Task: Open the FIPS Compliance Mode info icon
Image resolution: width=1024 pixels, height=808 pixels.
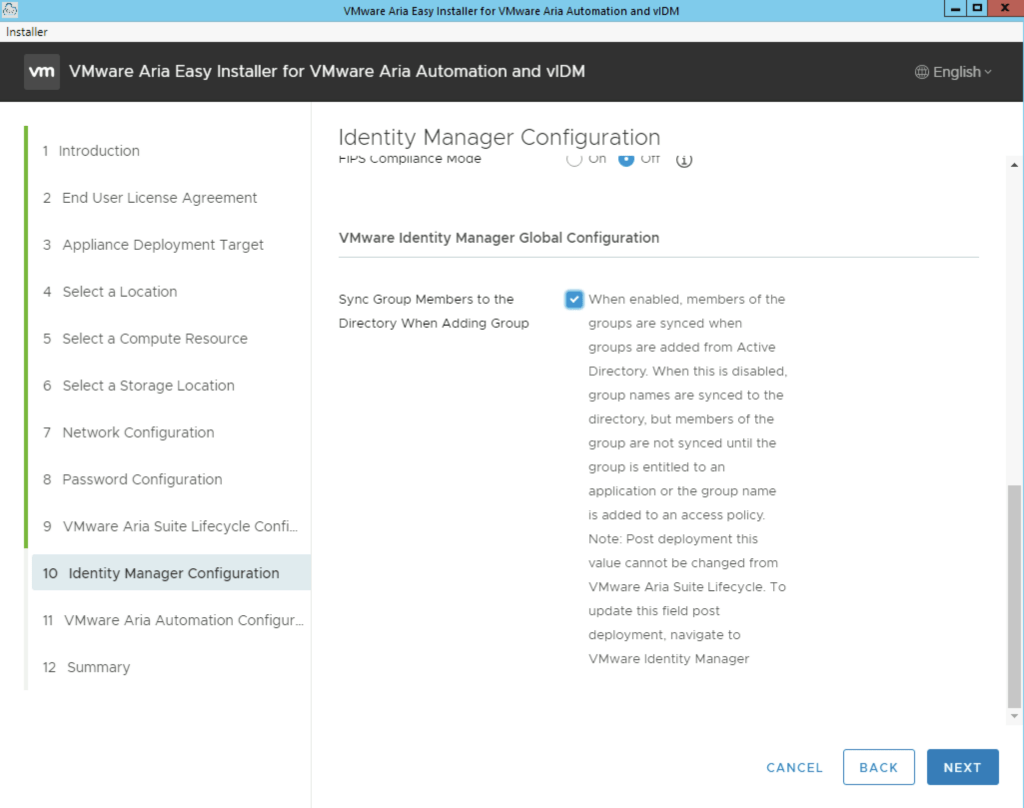Action: pyautogui.click(x=684, y=159)
